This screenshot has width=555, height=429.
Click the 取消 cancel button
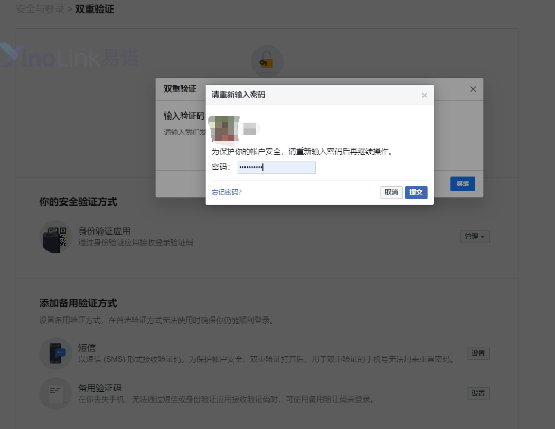pyautogui.click(x=391, y=192)
